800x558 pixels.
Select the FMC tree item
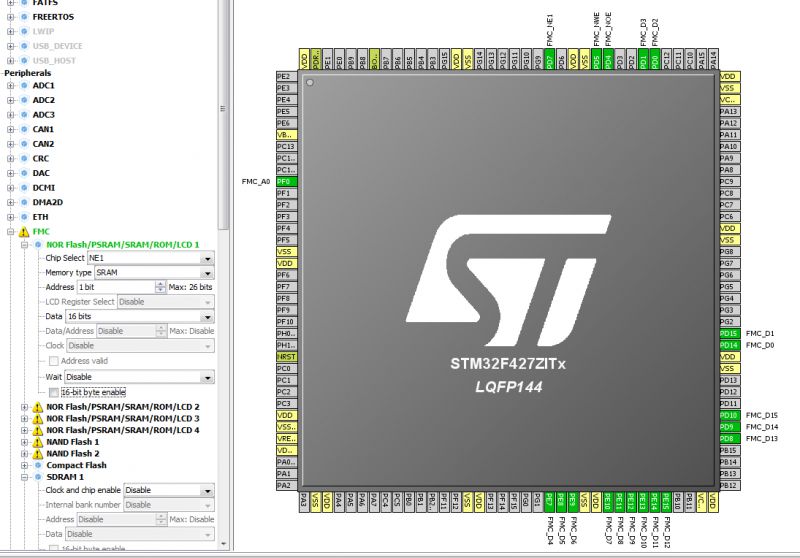click(41, 232)
